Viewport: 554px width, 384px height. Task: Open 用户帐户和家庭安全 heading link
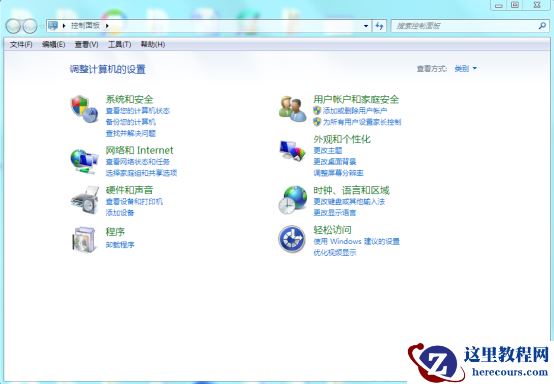coord(356,99)
